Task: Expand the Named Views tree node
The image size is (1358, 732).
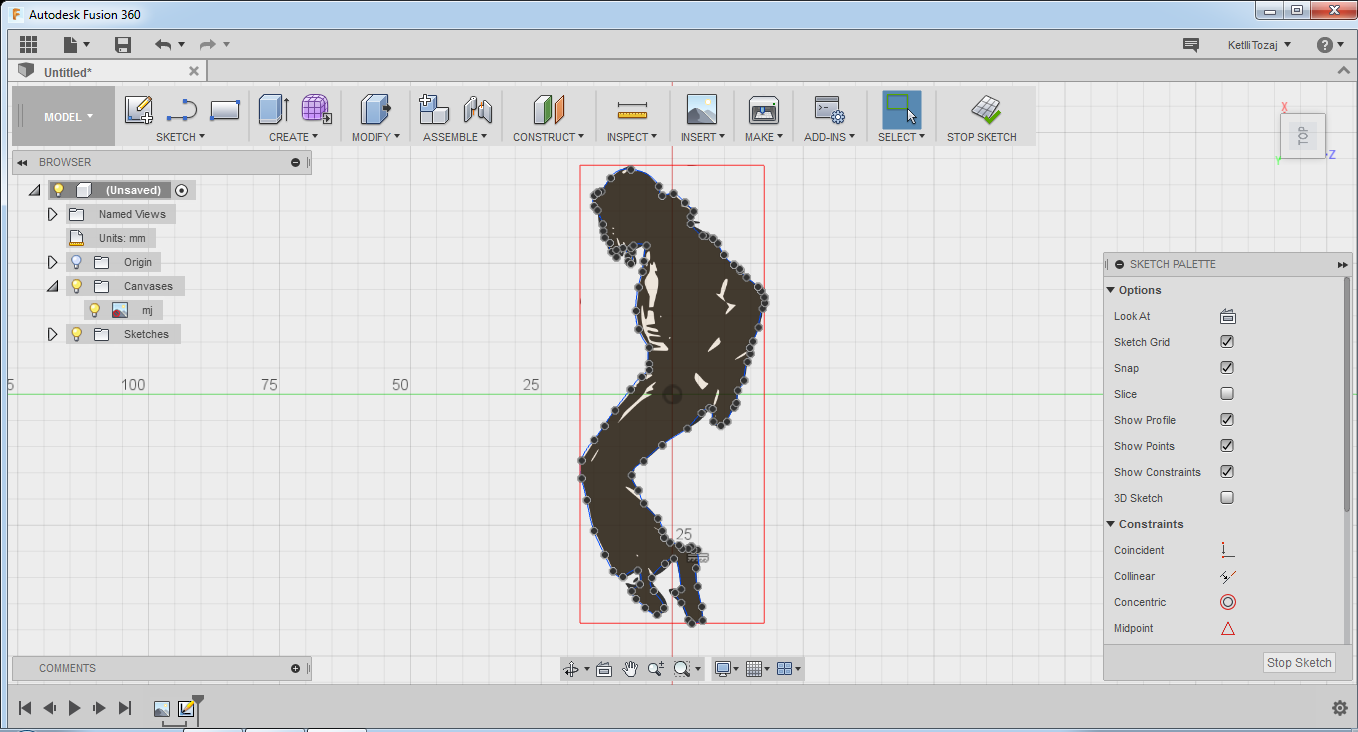Action: tap(53, 214)
